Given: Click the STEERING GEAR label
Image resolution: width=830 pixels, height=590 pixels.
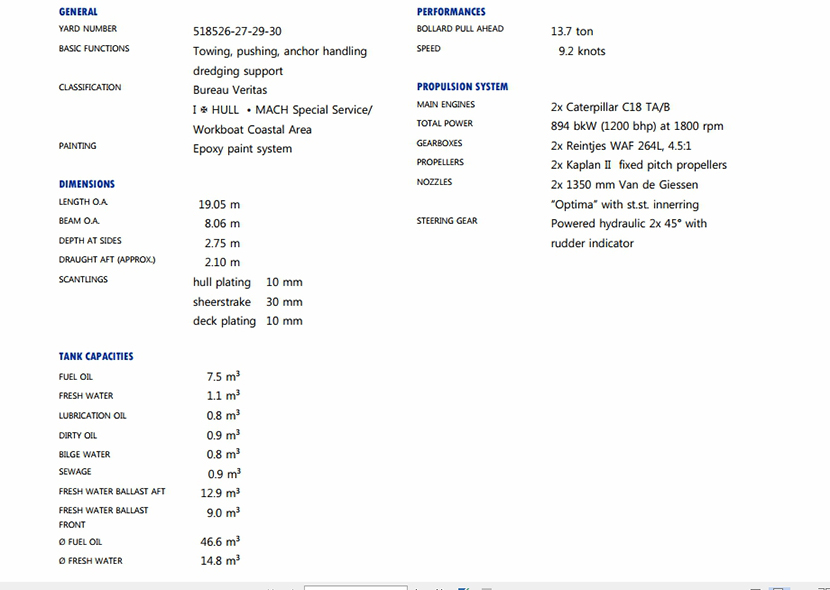Looking at the screenshot, I should tap(447, 221).
